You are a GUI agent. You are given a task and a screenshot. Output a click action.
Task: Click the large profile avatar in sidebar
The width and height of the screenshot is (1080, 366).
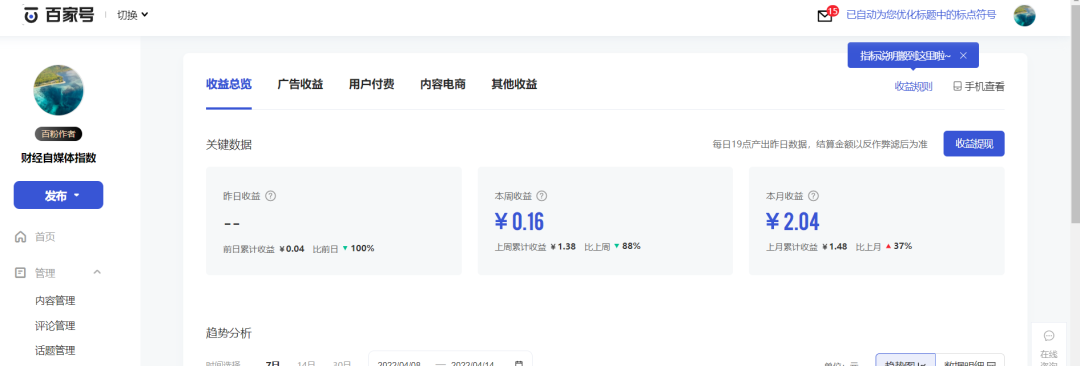click(x=59, y=90)
